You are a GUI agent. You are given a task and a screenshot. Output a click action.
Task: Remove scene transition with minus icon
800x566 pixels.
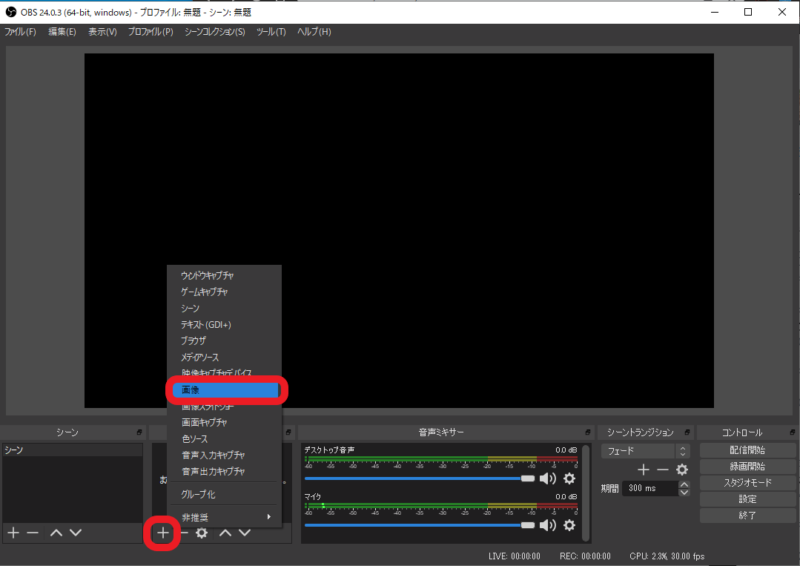[x=662, y=470]
